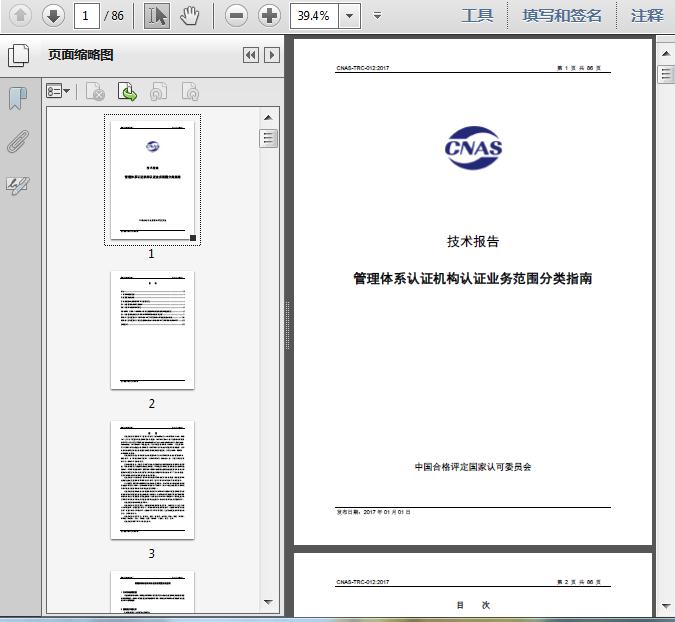
Task: Switch to the Hand pan tool
Action: (190, 15)
